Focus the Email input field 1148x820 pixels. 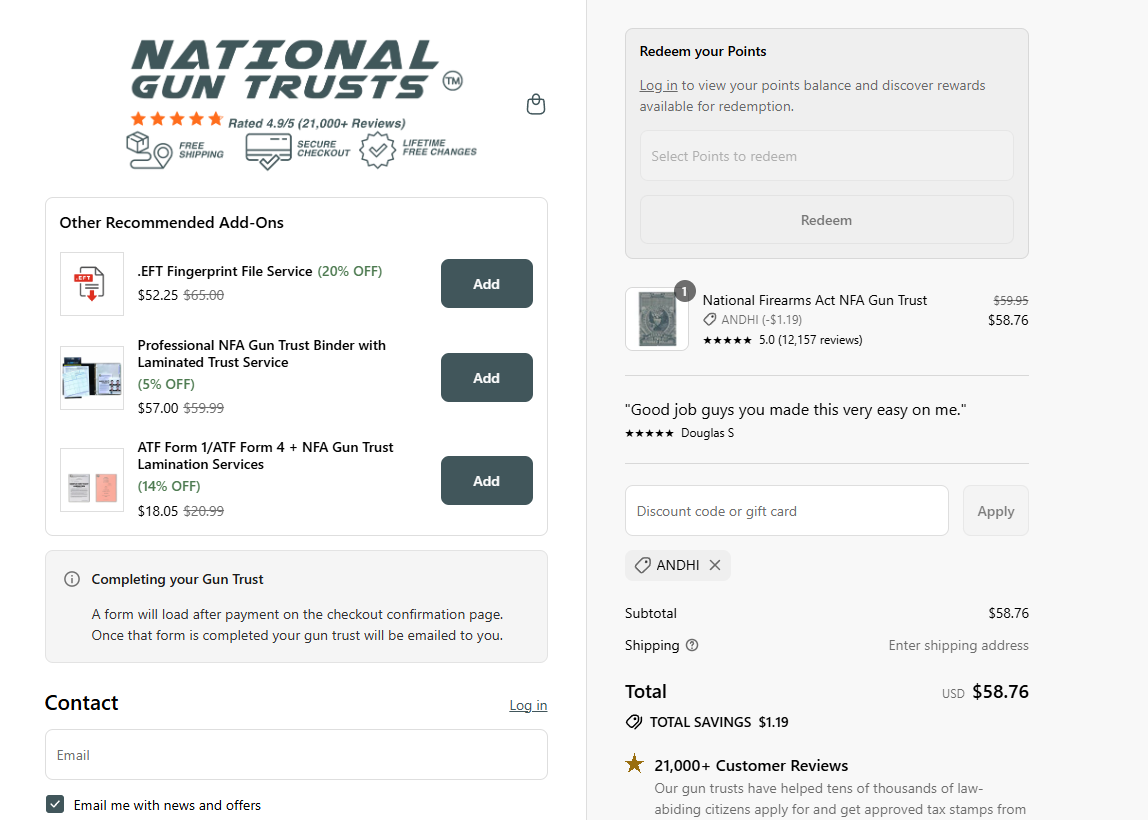coord(297,755)
